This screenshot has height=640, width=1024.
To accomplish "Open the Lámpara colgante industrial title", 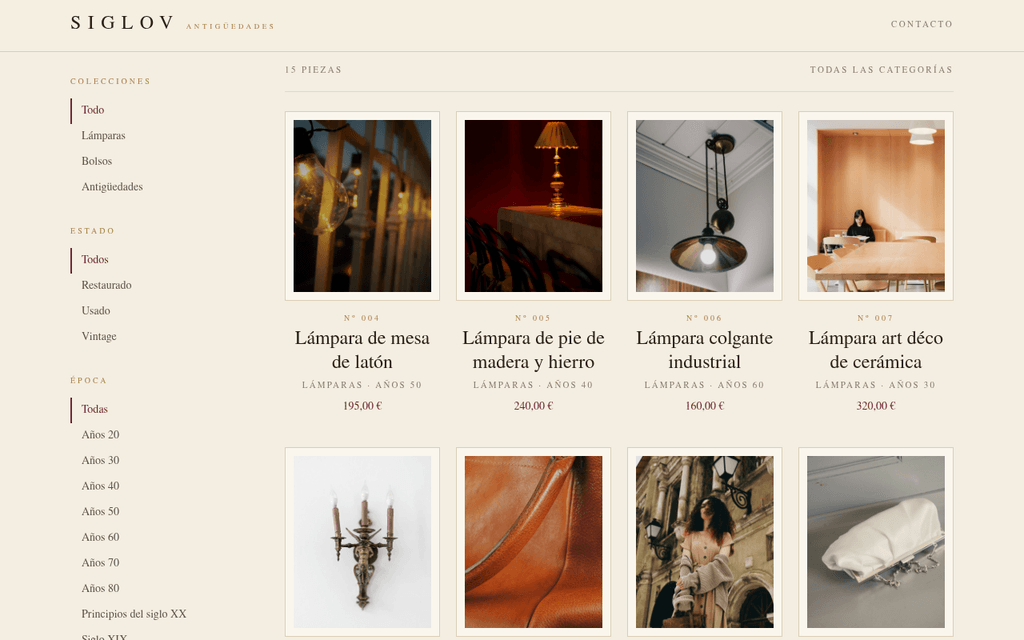I will pos(705,350).
